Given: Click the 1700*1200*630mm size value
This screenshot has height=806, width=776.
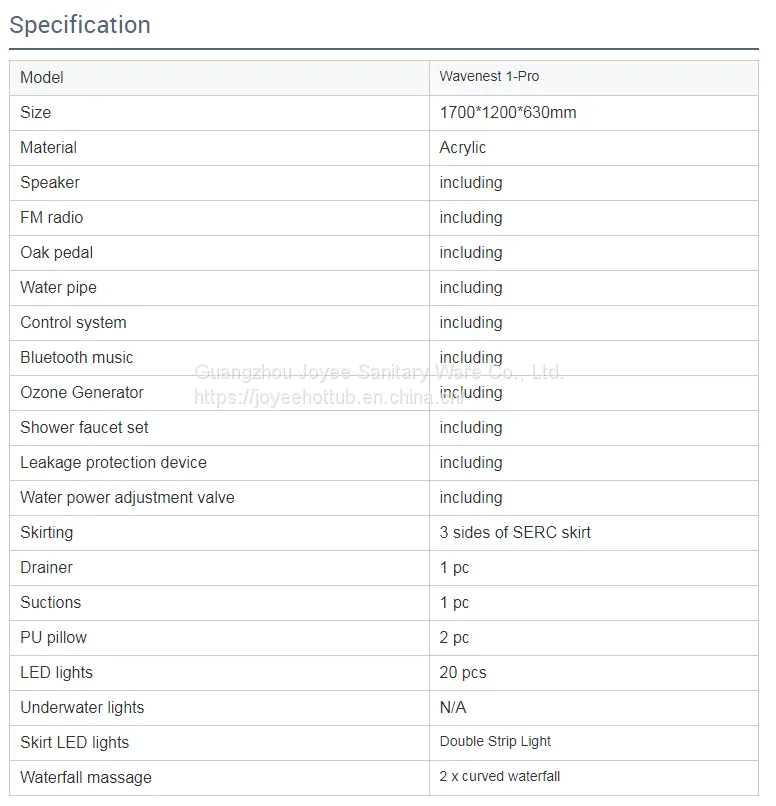Looking at the screenshot, I should [508, 112].
